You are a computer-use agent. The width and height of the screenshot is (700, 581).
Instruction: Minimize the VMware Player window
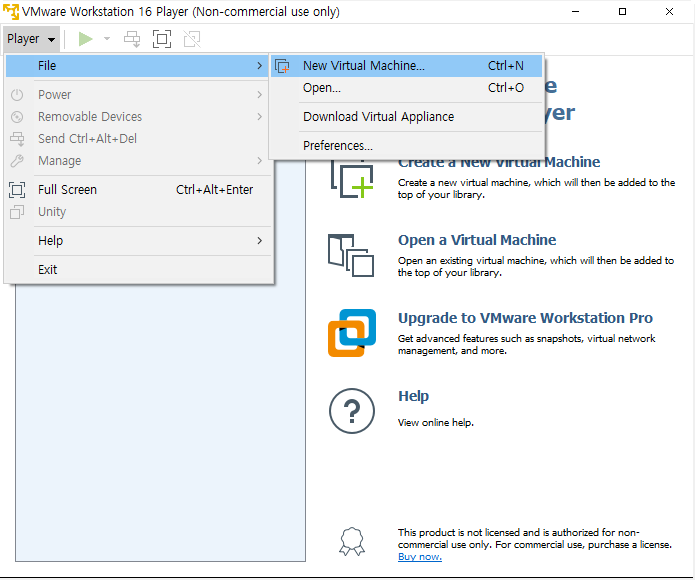[x=575, y=12]
